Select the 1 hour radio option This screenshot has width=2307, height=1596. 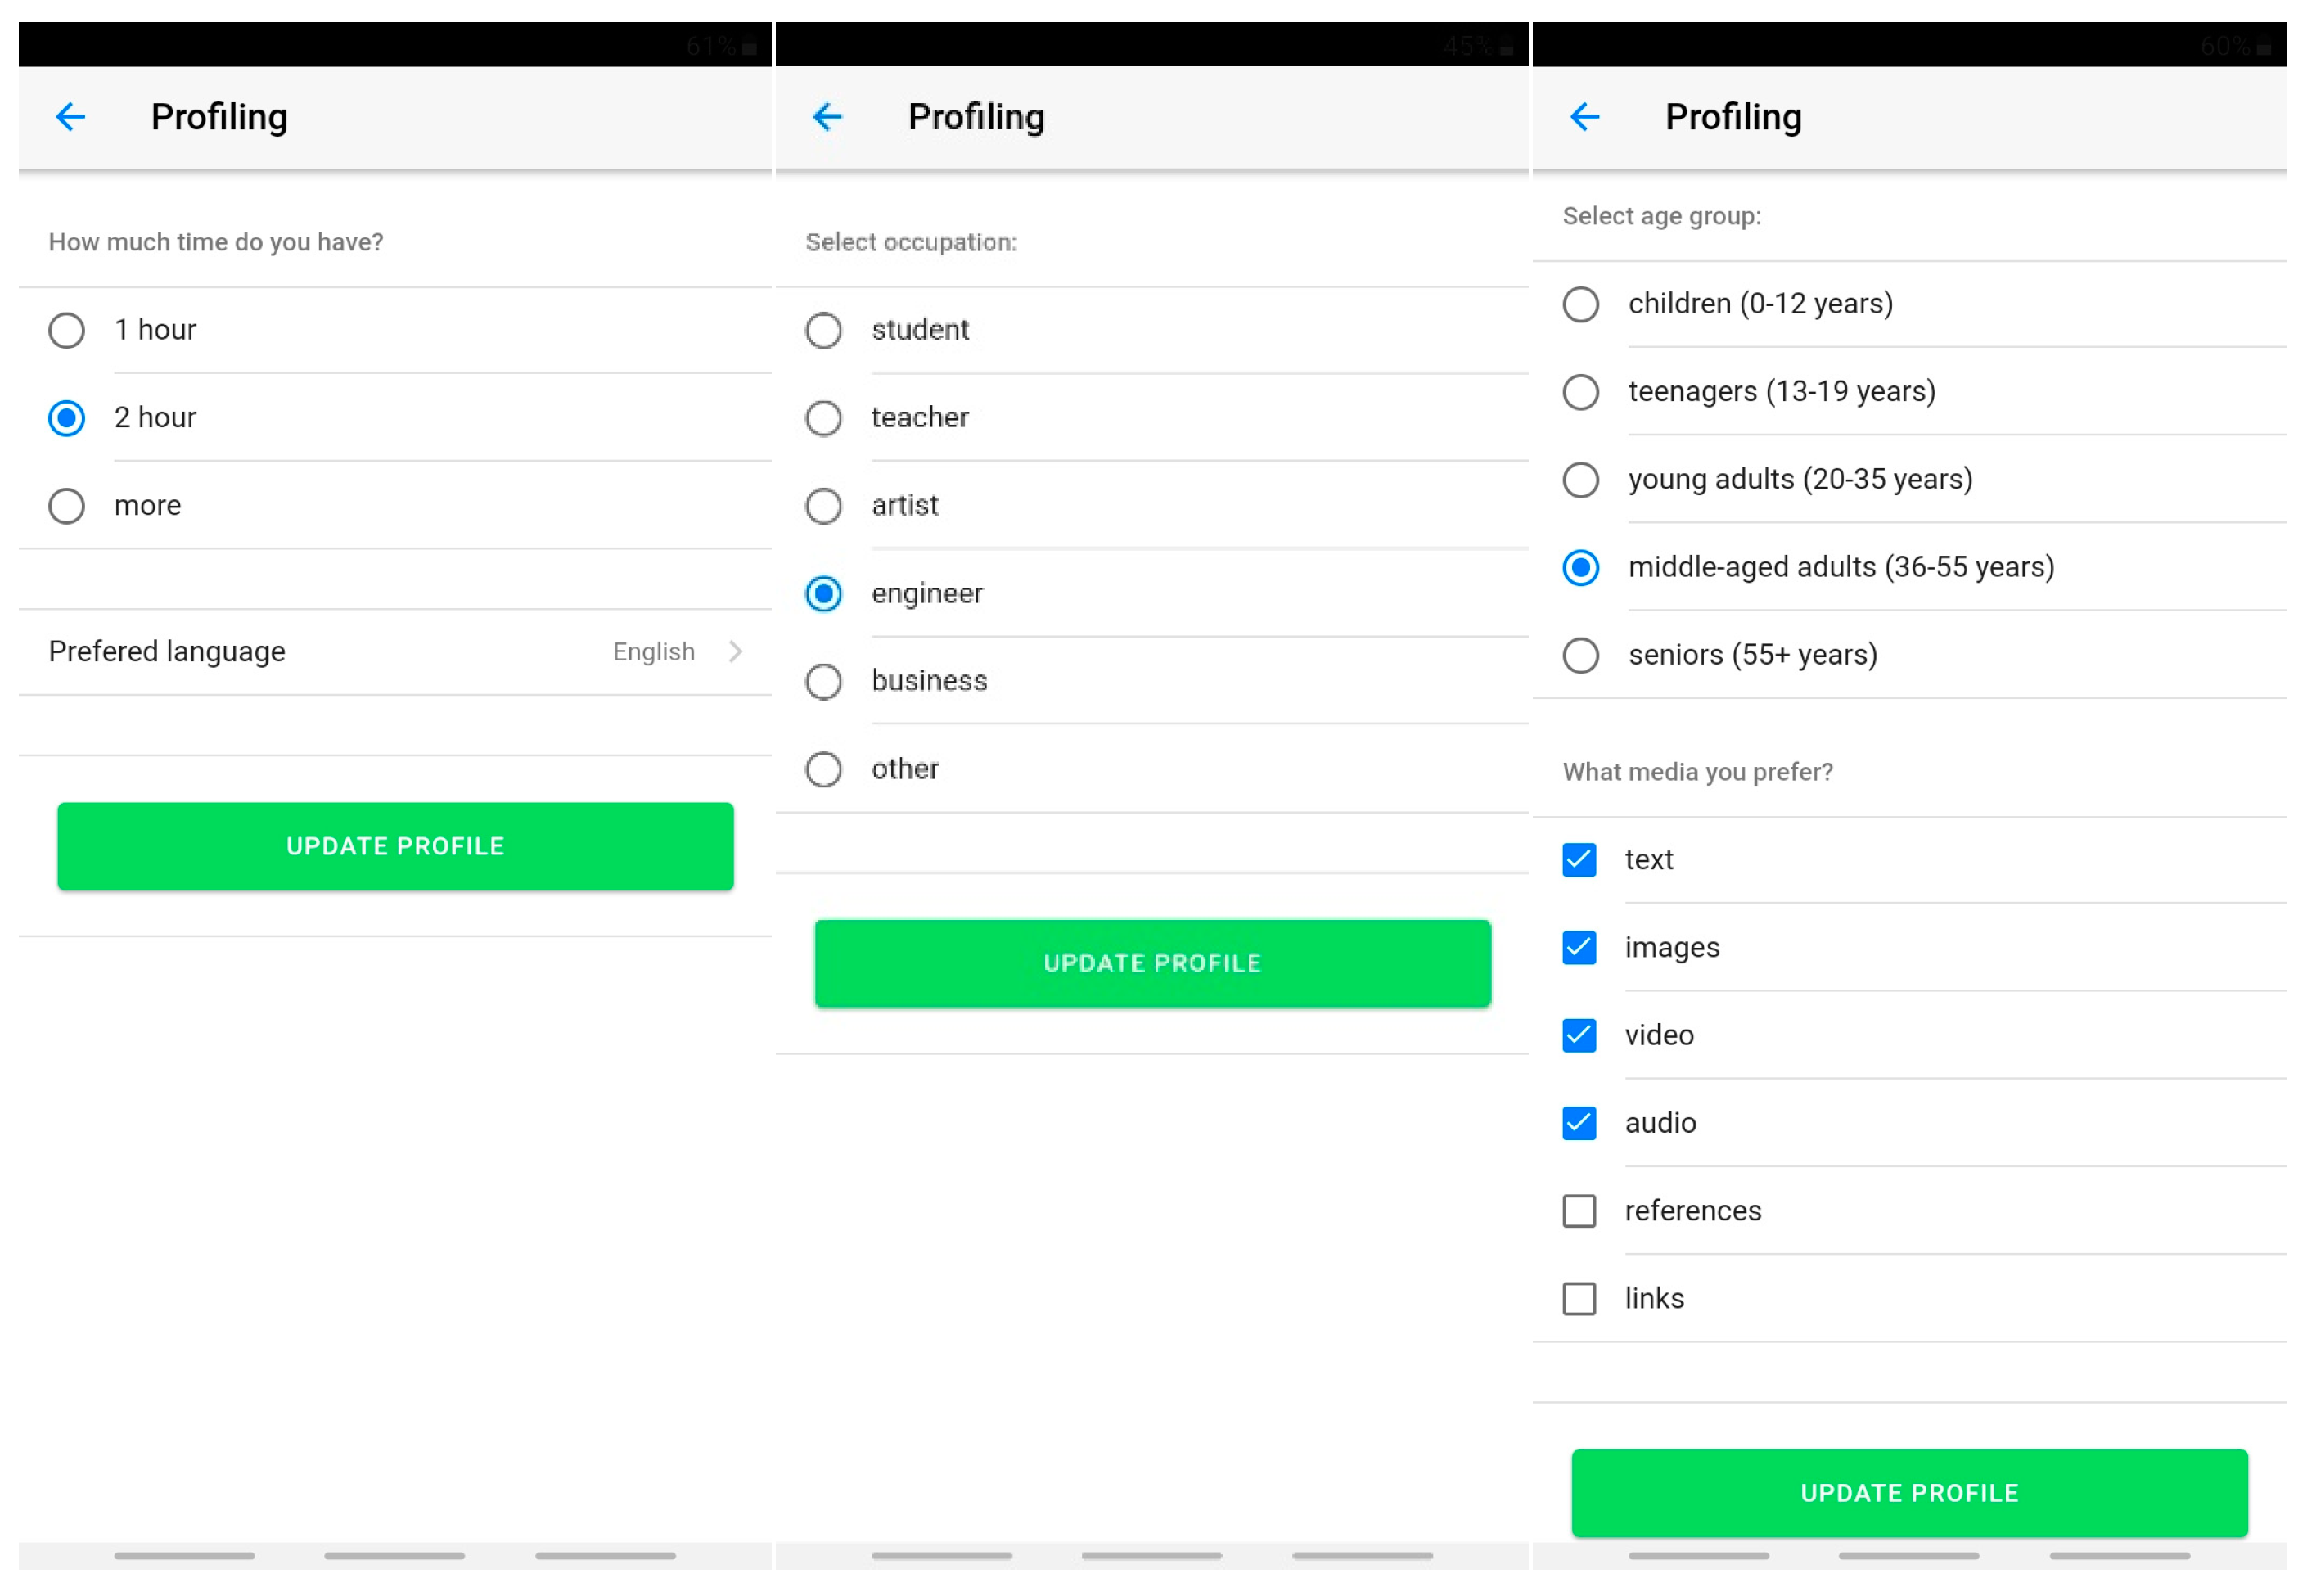(67, 330)
